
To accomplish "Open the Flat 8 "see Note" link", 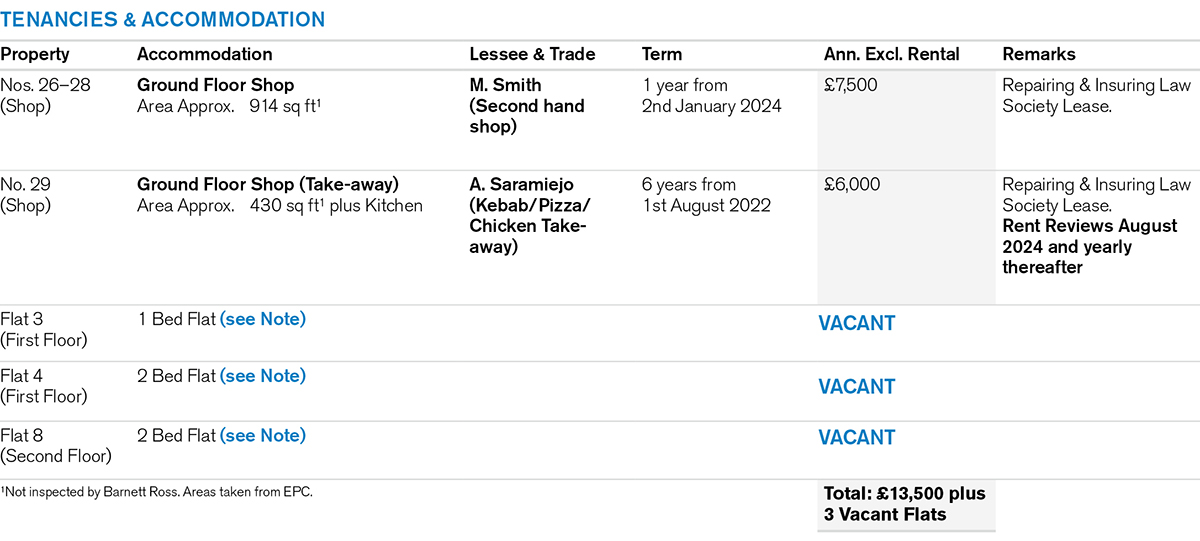I will [x=263, y=435].
